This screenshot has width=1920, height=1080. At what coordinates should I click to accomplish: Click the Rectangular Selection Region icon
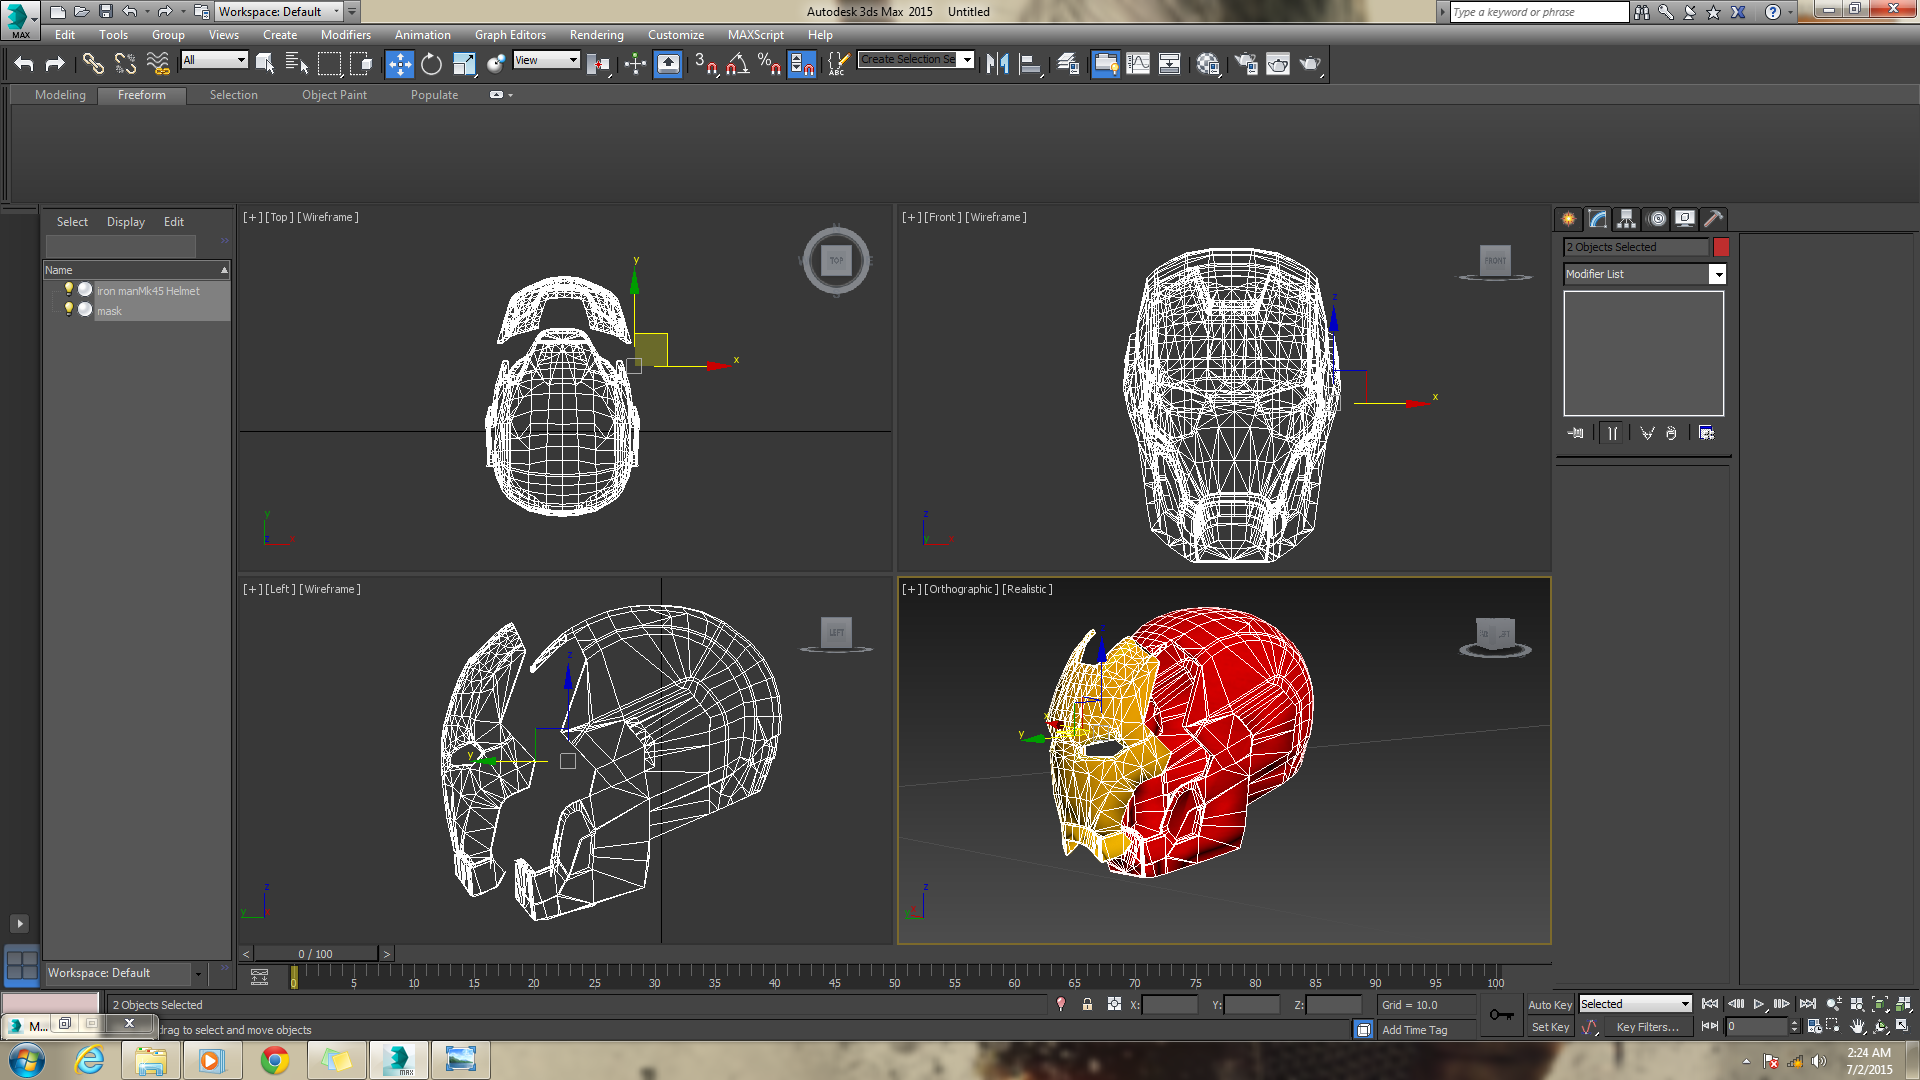tap(329, 64)
